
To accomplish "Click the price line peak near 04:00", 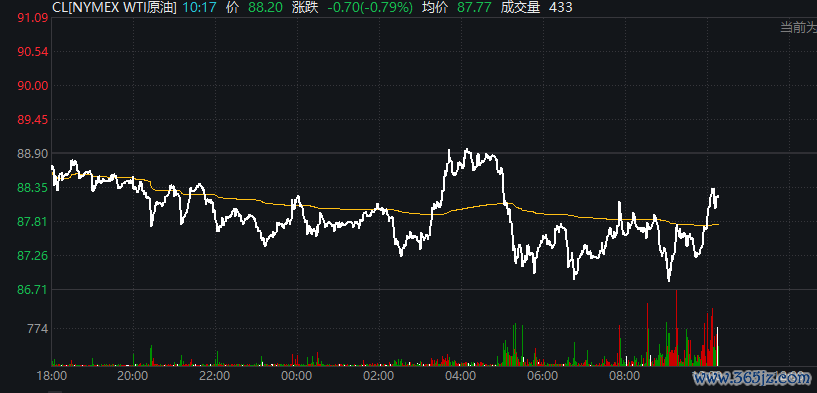I will pyautogui.click(x=466, y=150).
